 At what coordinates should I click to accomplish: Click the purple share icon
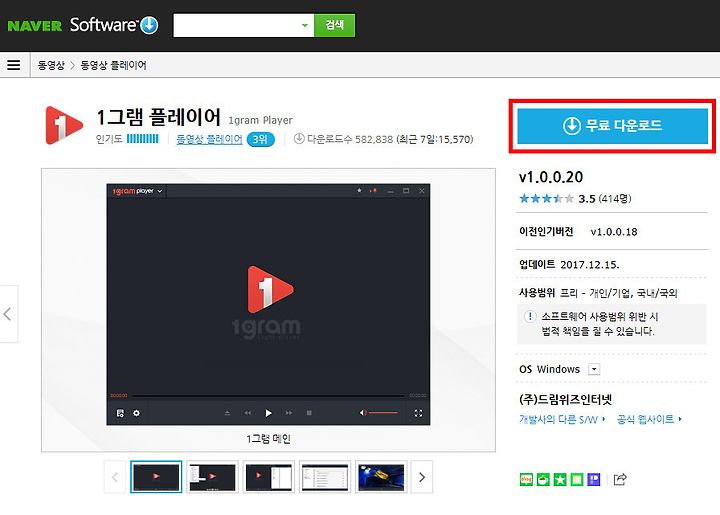(594, 480)
